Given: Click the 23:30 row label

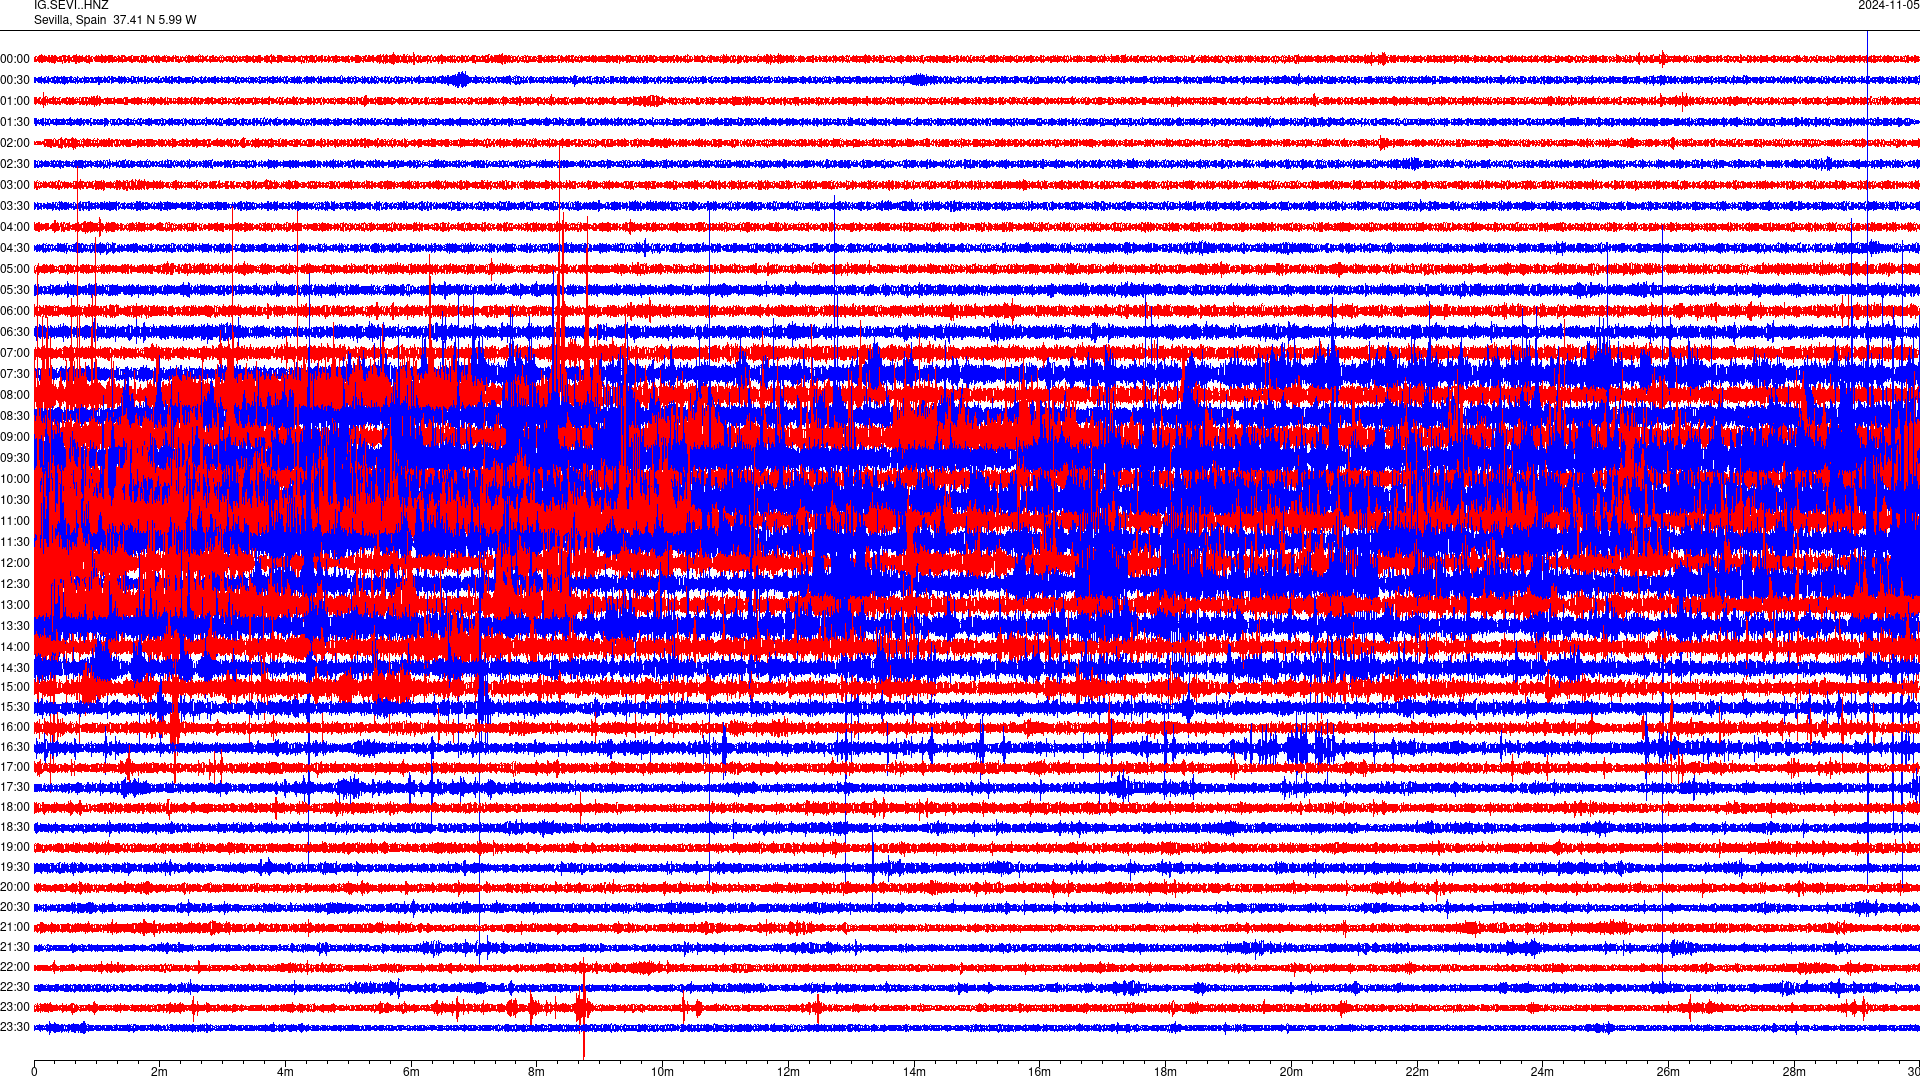Looking at the screenshot, I should (x=15, y=1027).
